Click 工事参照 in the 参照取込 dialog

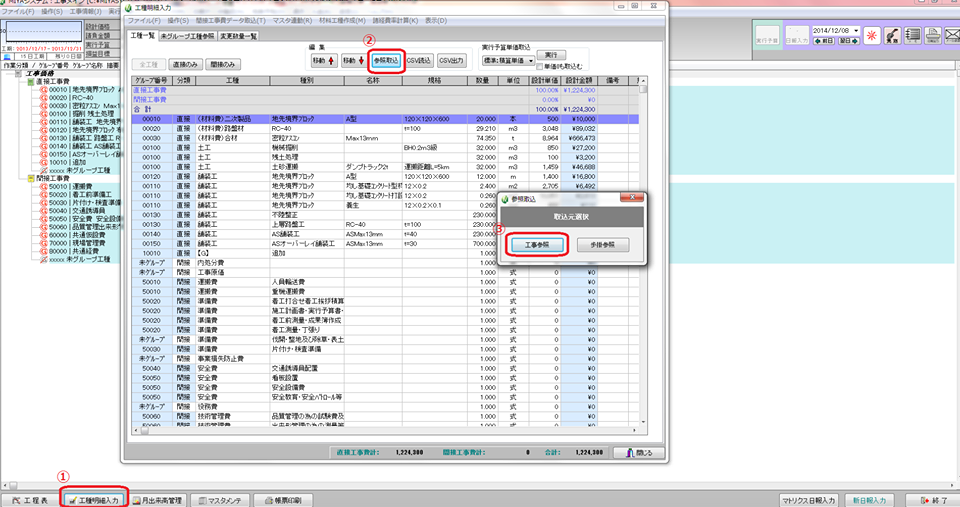coord(537,245)
